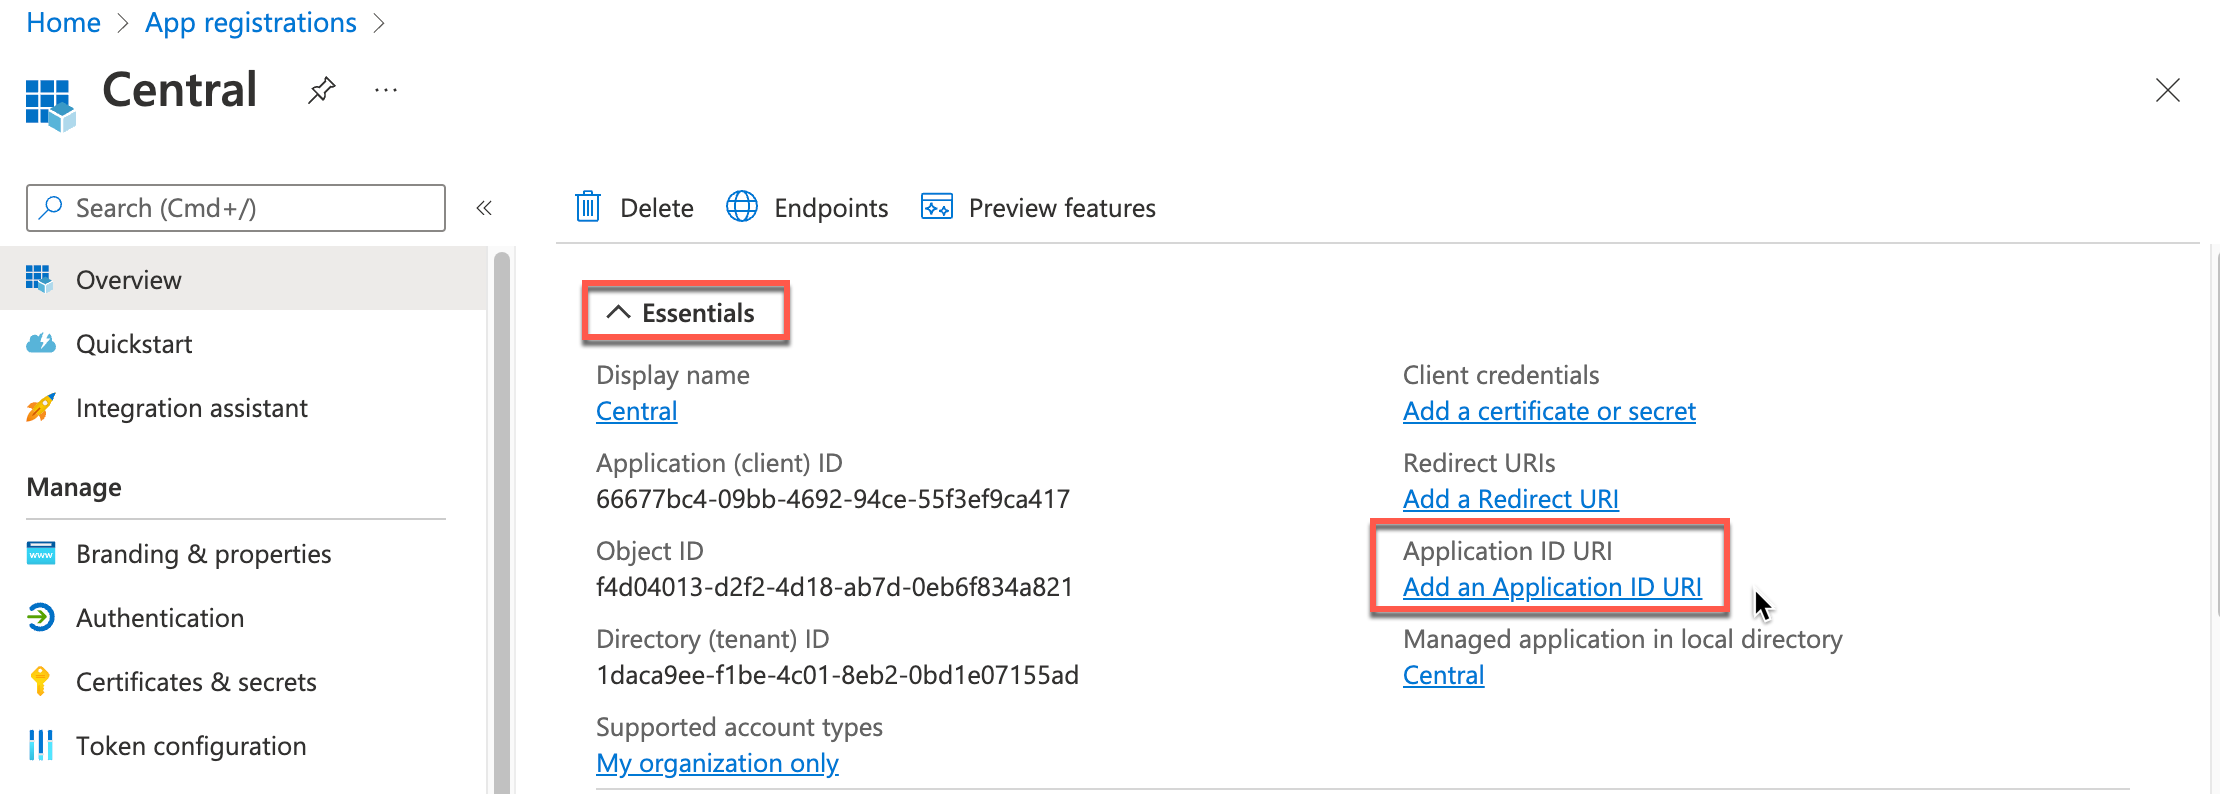Viewport: 2220px width, 794px height.
Task: Select Directory (tenant) ID value 1daca9ee
Action: click(837, 675)
